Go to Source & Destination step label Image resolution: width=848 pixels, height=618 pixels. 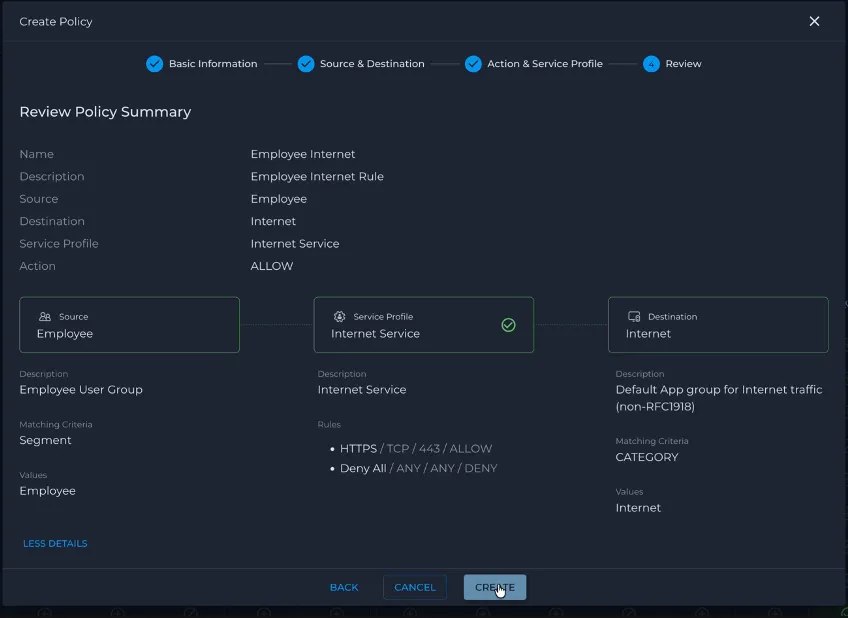pyautogui.click(x=372, y=64)
